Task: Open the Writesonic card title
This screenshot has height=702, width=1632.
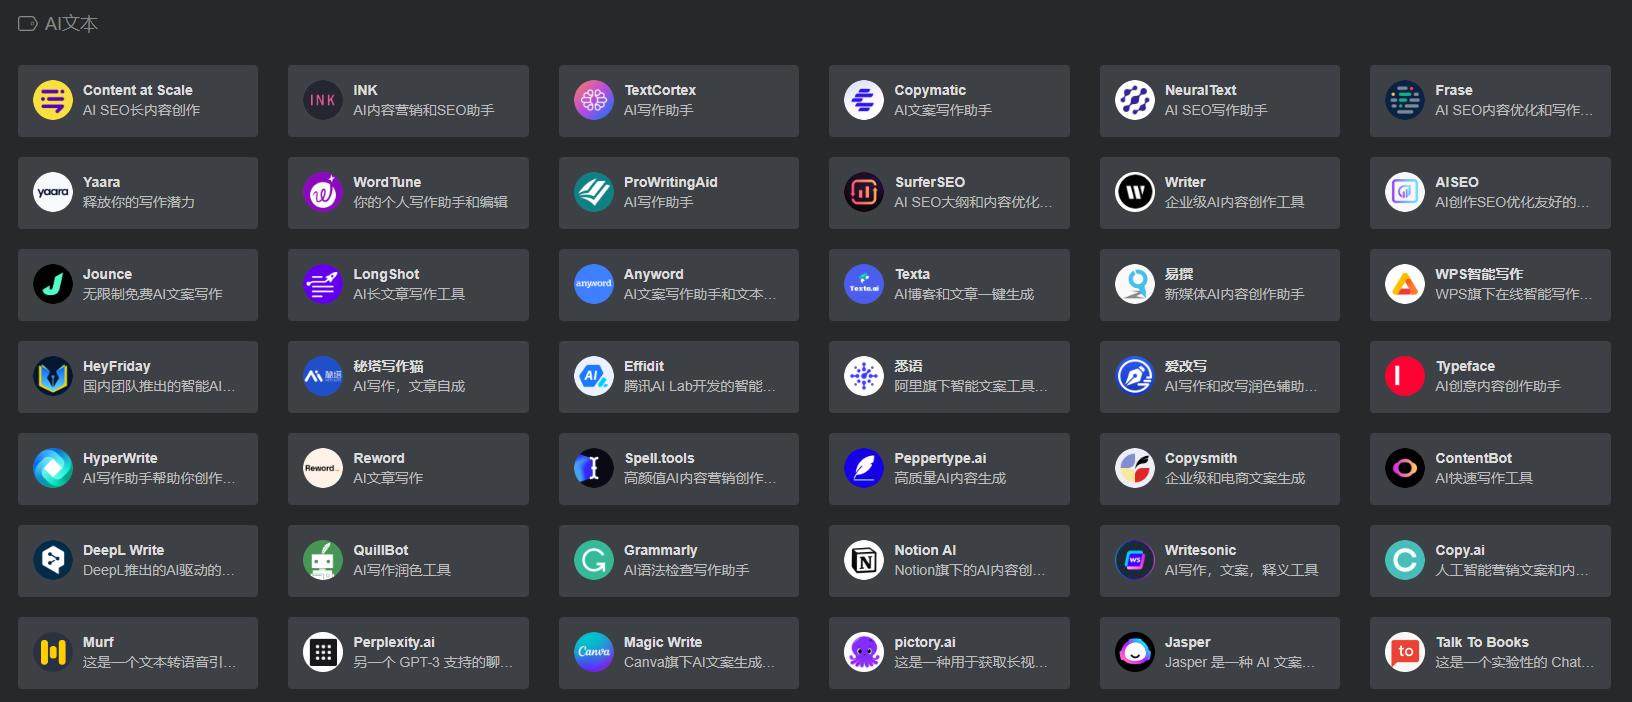Action: [x=1200, y=550]
